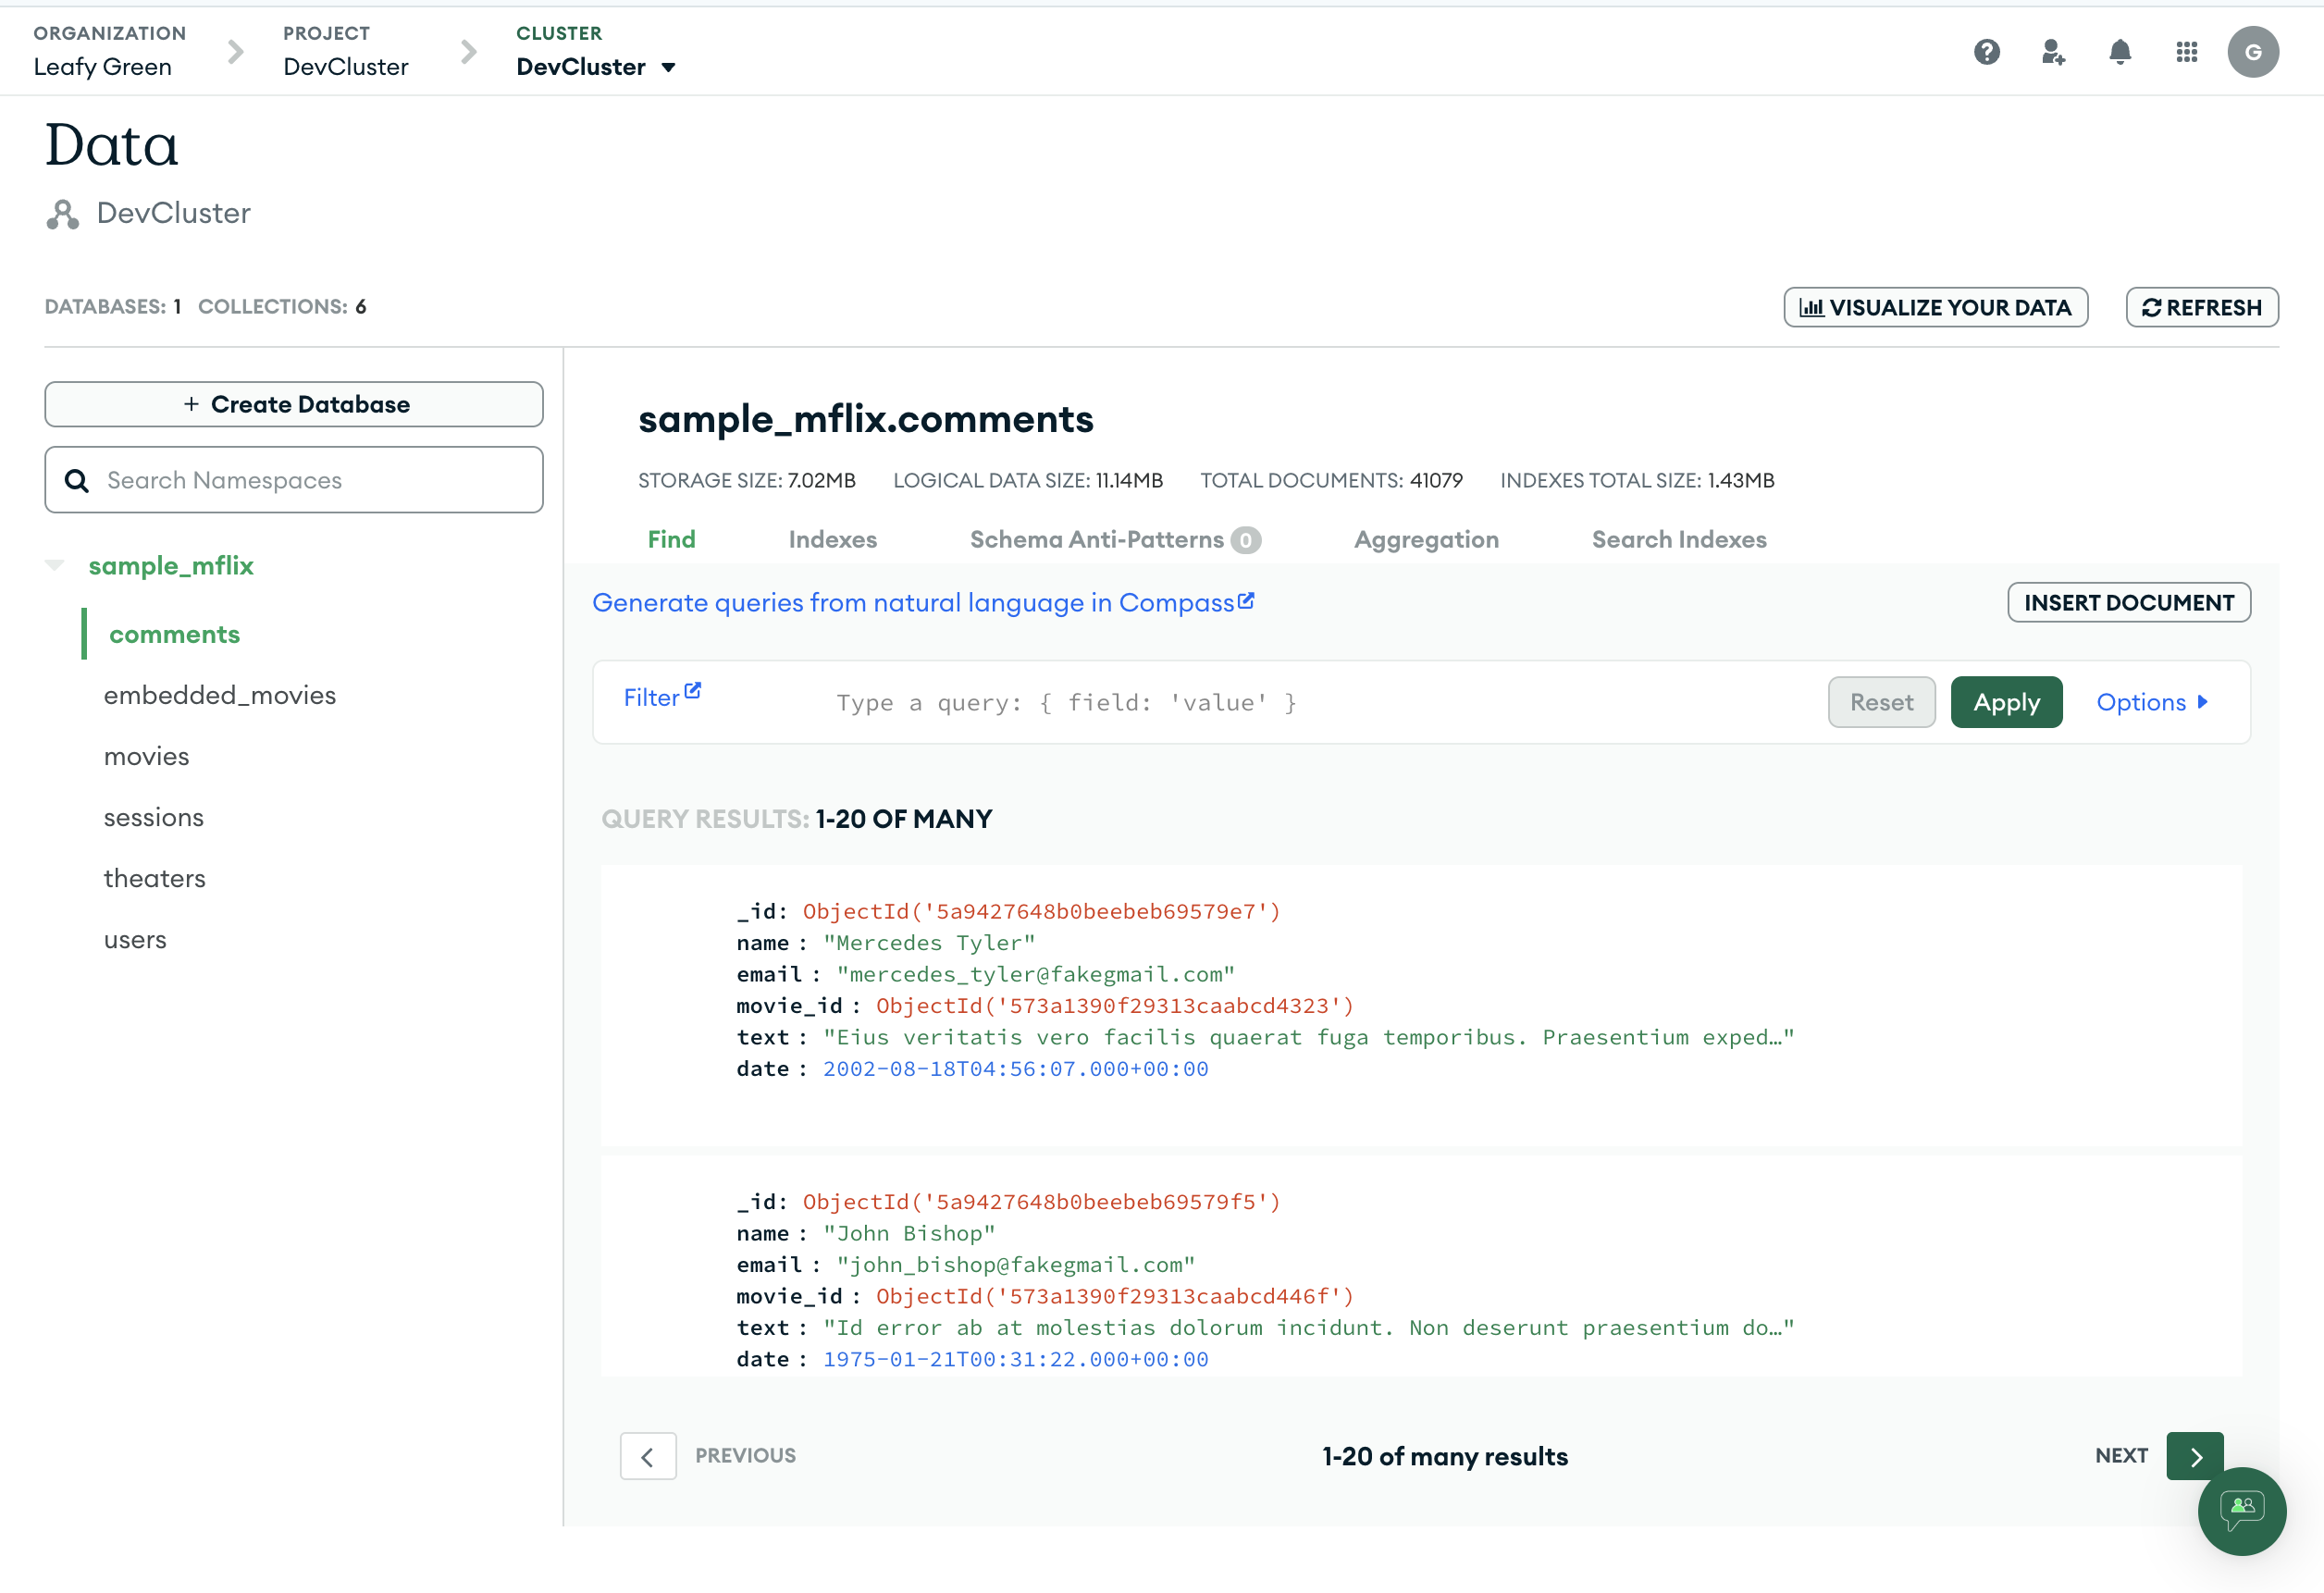The height and width of the screenshot is (1593, 2324).
Task: Click the Apply button
Action: pyautogui.click(x=2005, y=702)
